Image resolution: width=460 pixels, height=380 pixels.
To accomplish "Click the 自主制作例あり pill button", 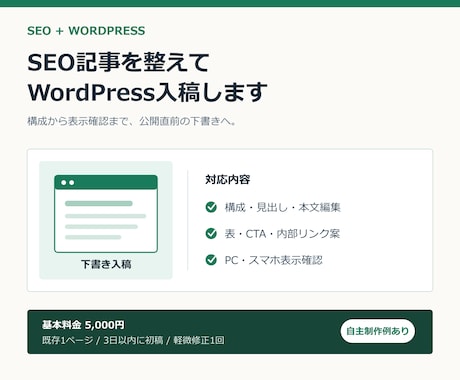I will coord(378,331).
